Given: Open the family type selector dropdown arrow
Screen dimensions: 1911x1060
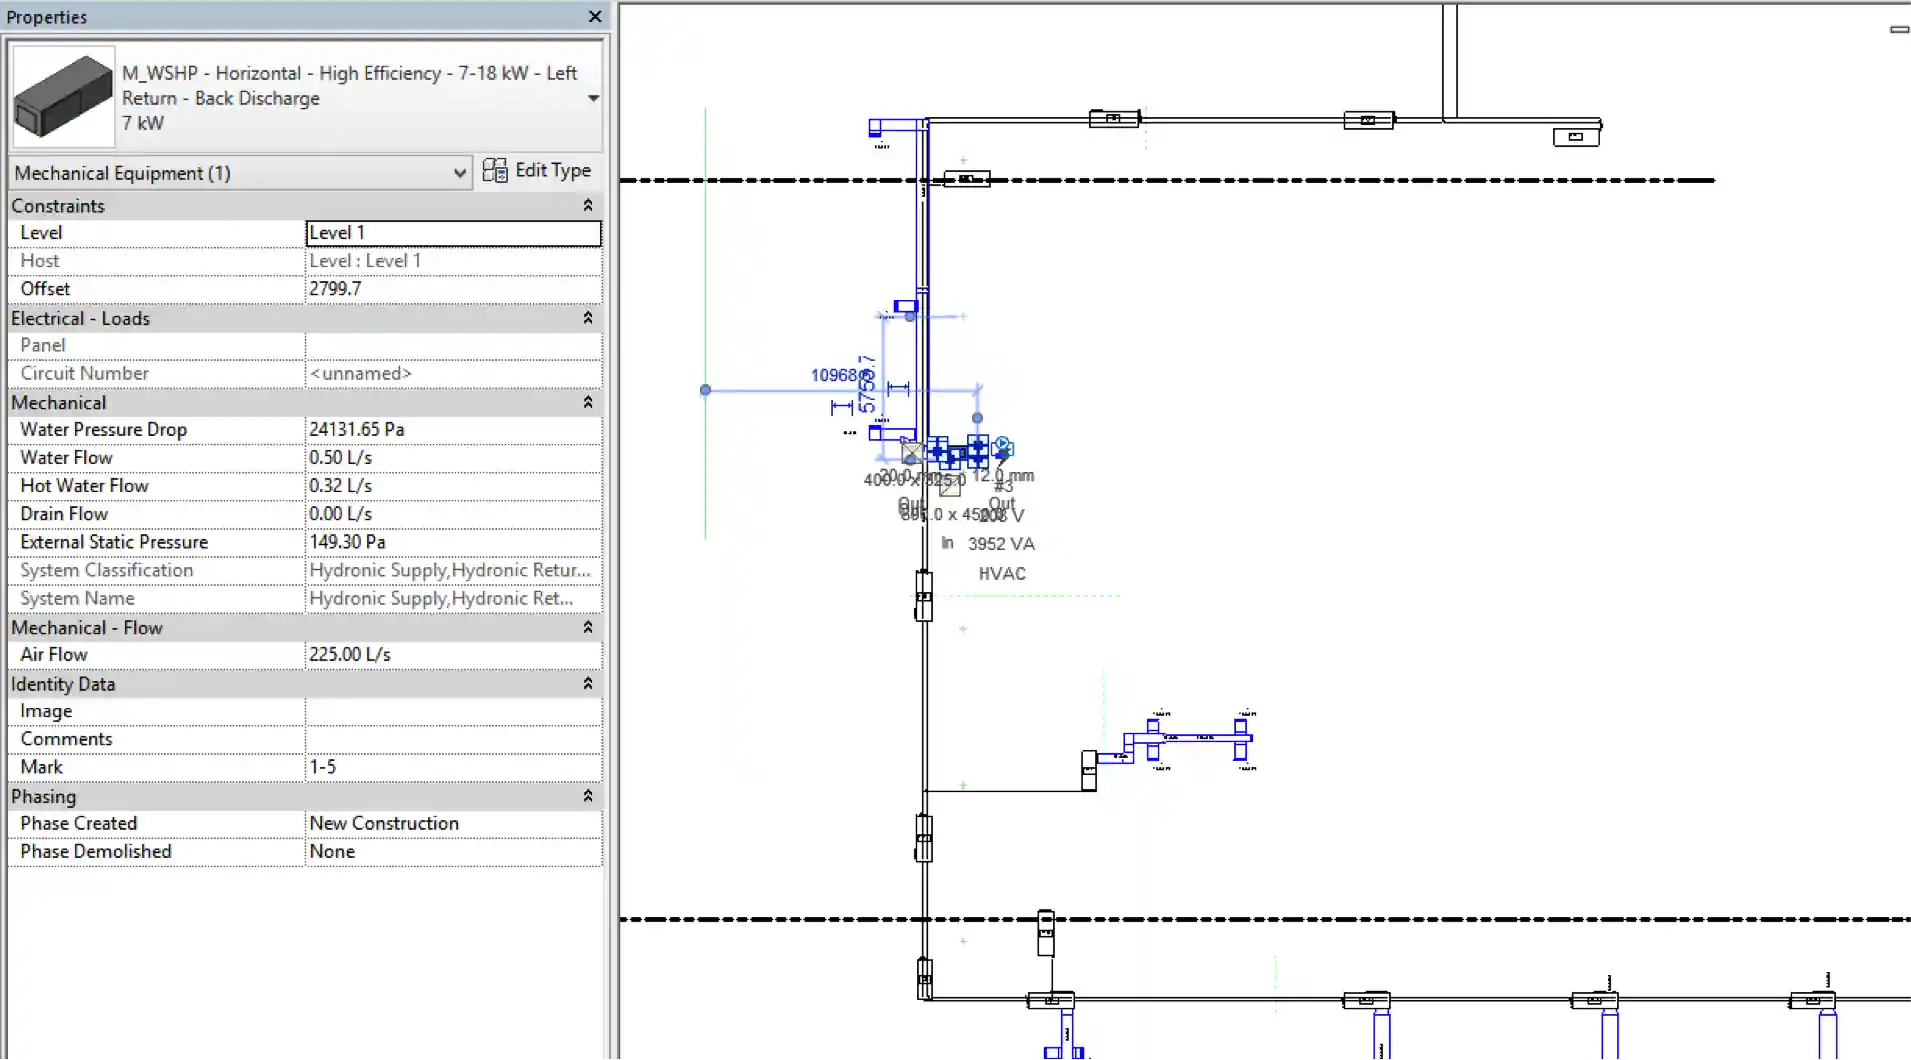Looking at the screenshot, I should coord(593,98).
